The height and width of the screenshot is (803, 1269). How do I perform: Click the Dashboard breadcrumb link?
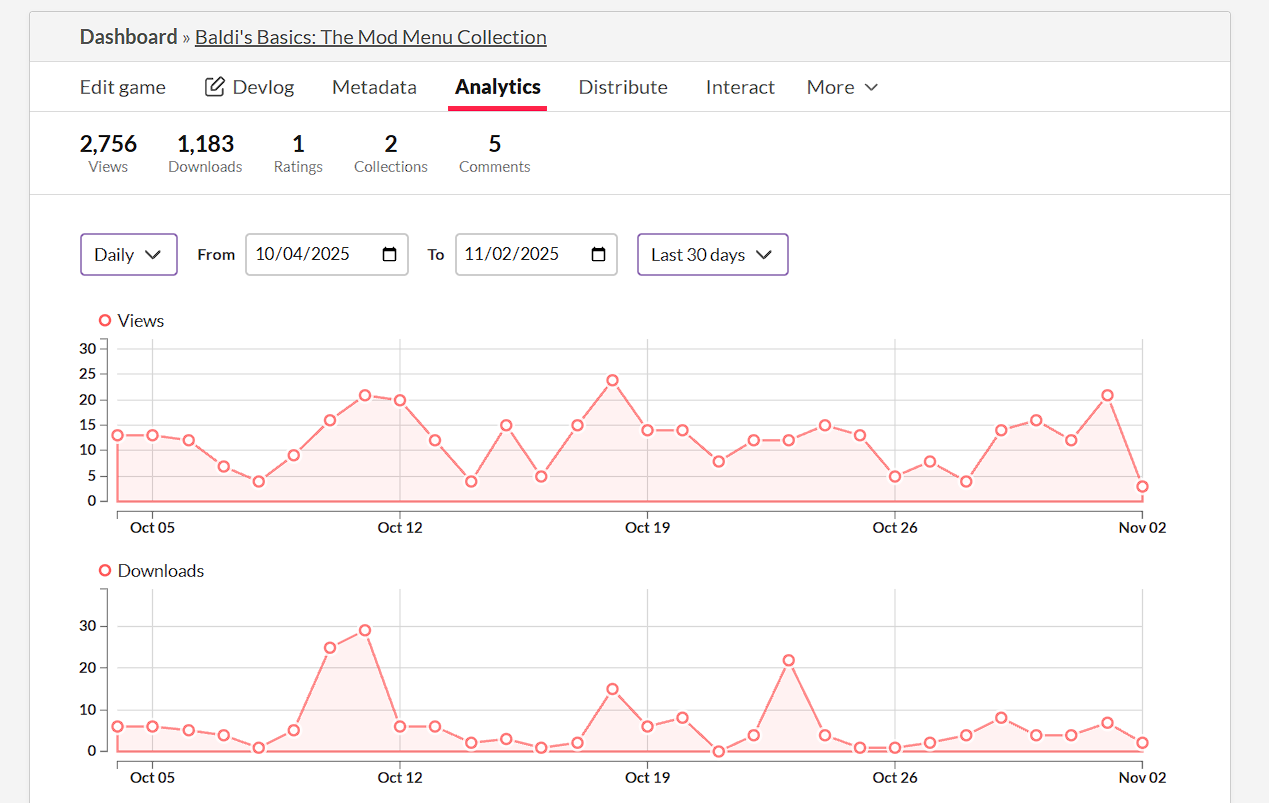[x=128, y=37]
